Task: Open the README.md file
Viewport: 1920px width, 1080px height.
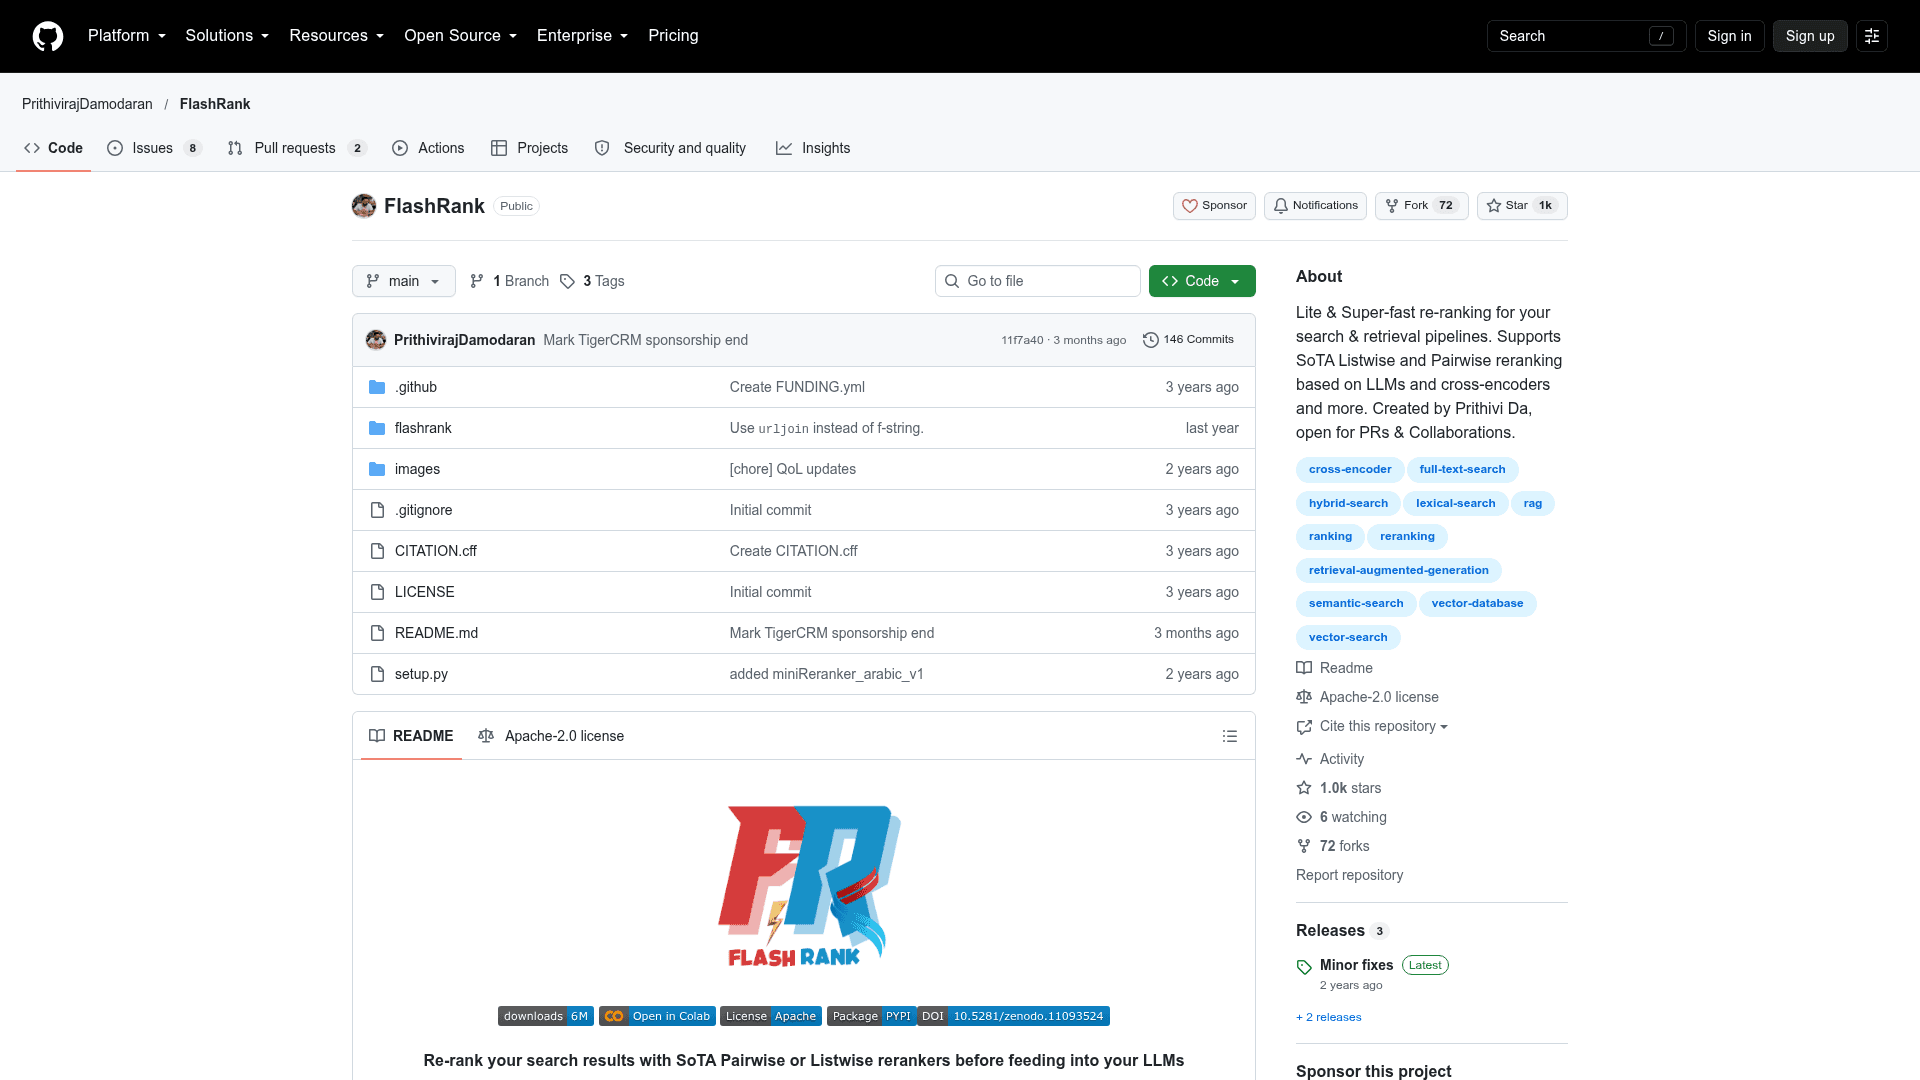Action: pyautogui.click(x=436, y=633)
